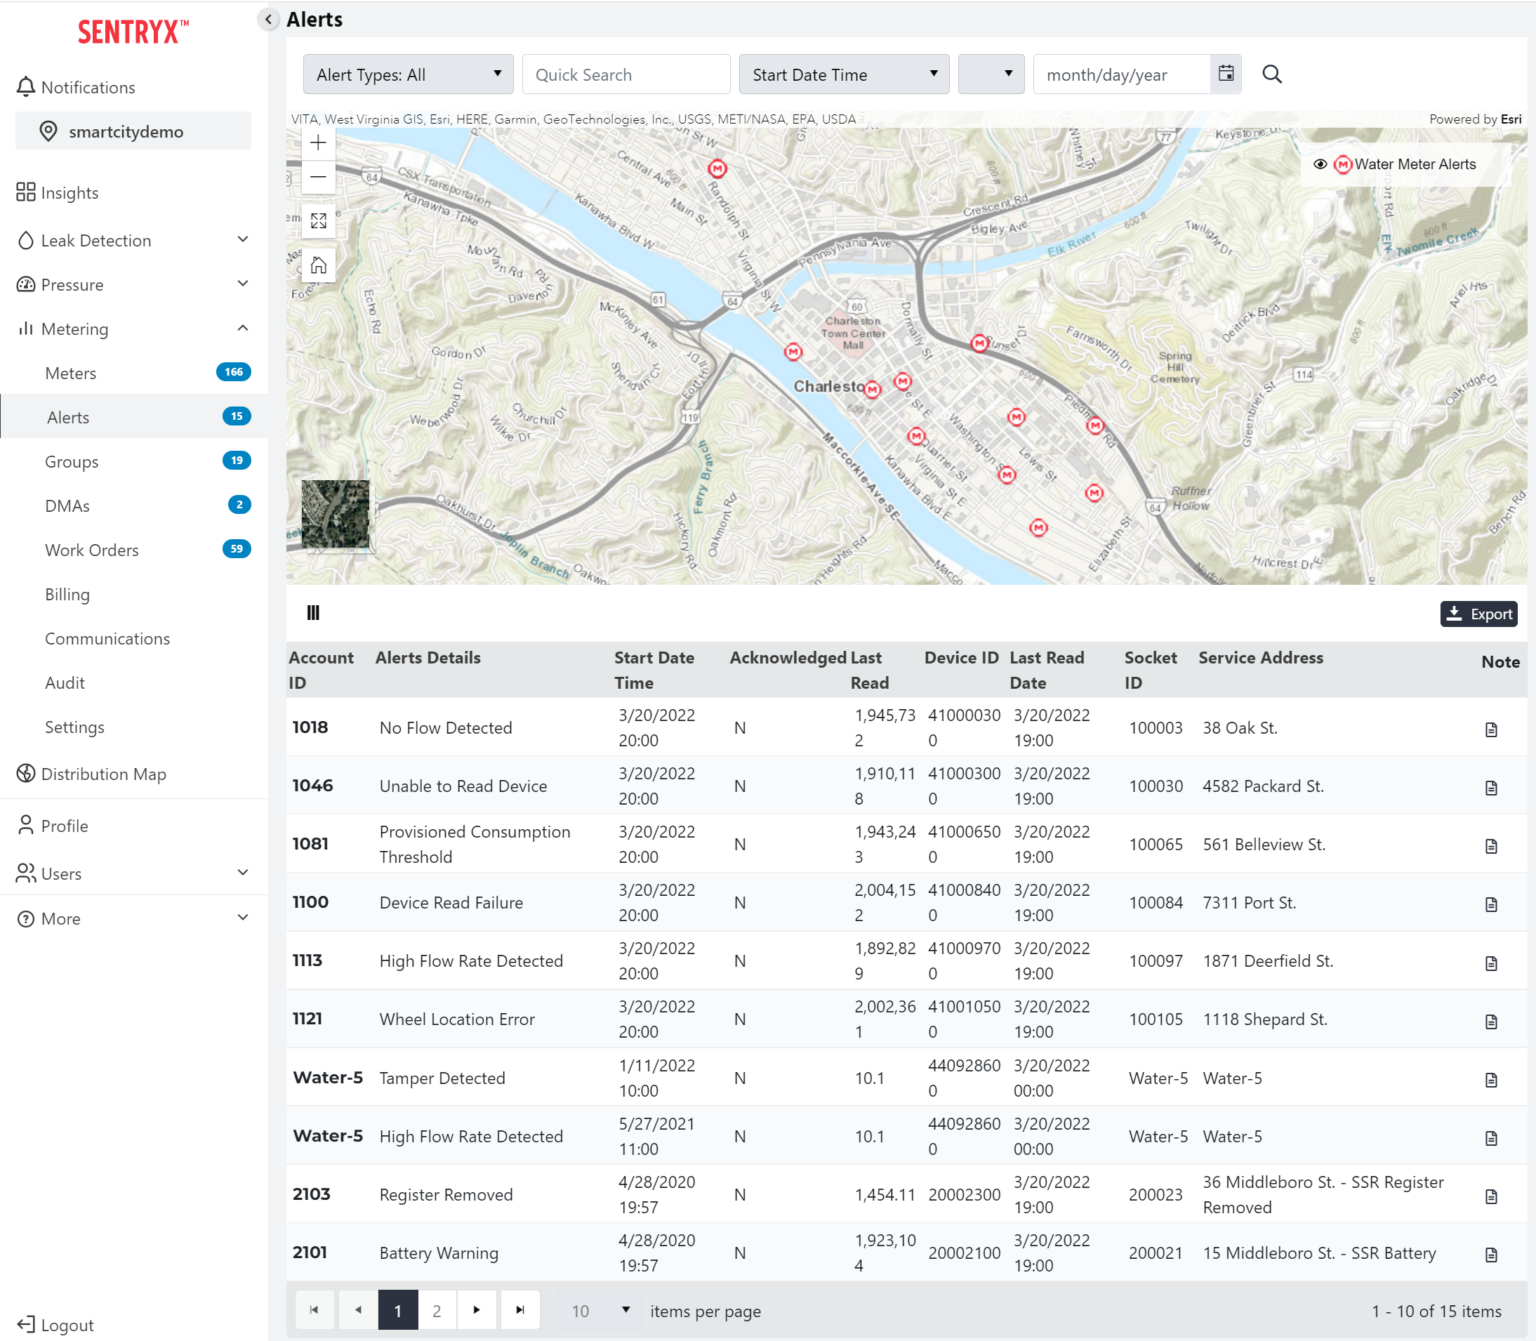Viewport: 1536px width, 1341px height.
Task: Reset map with the home icon
Action: (318, 265)
